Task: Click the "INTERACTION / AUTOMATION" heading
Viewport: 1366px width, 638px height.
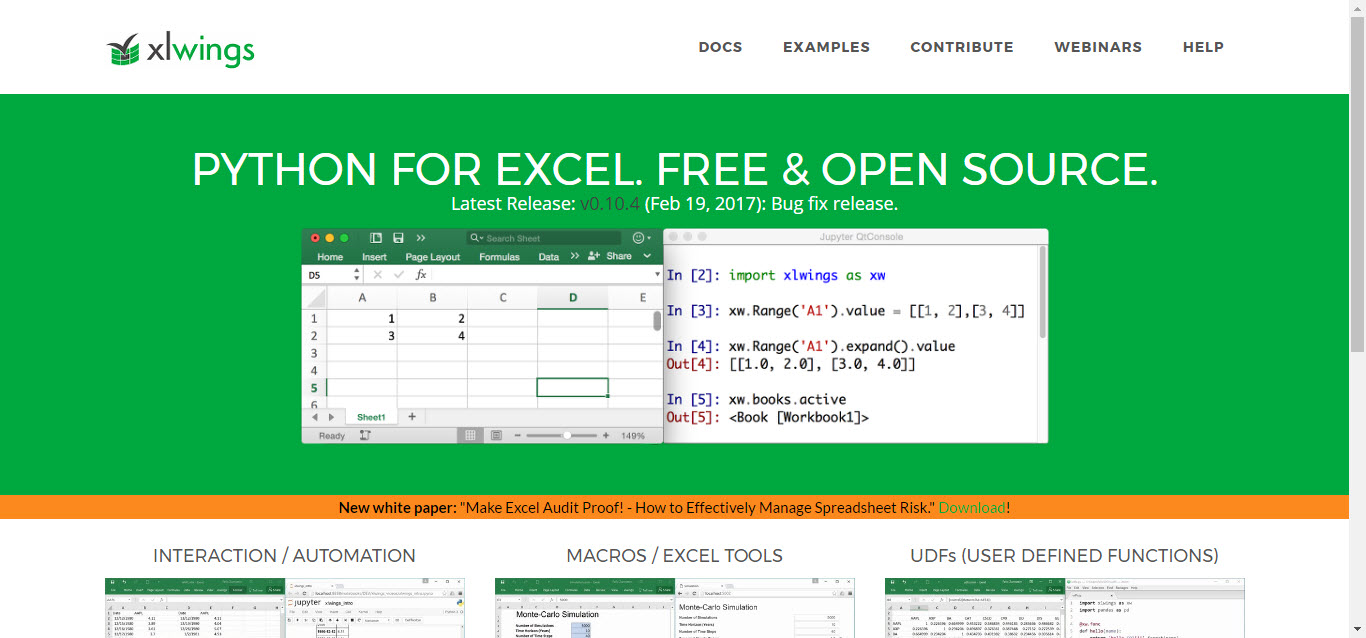Action: click(x=284, y=556)
